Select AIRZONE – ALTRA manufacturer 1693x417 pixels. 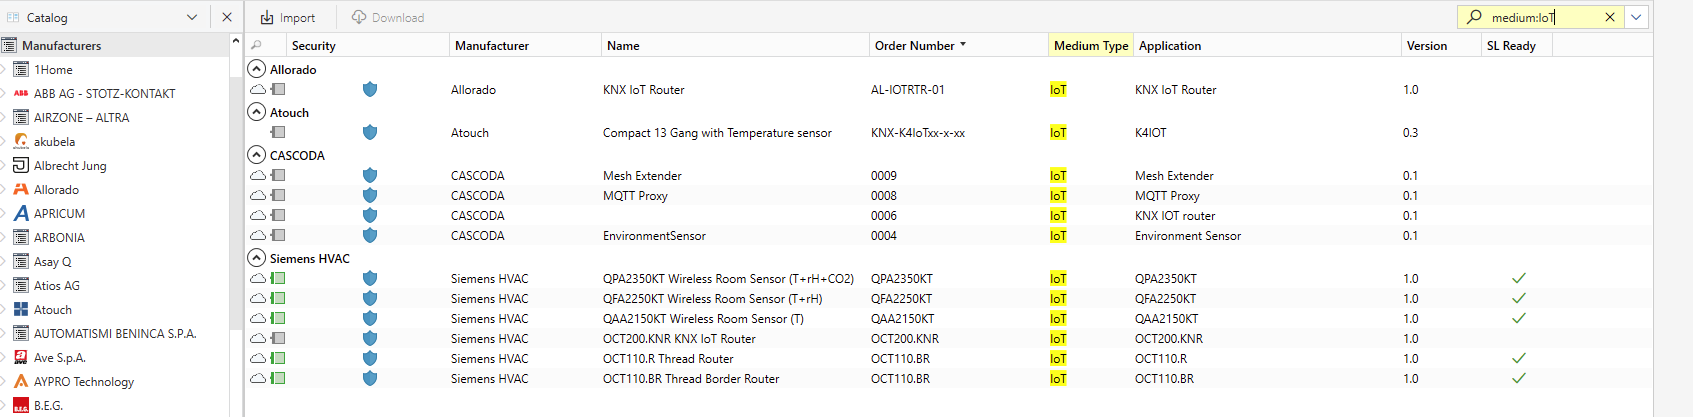tap(81, 117)
